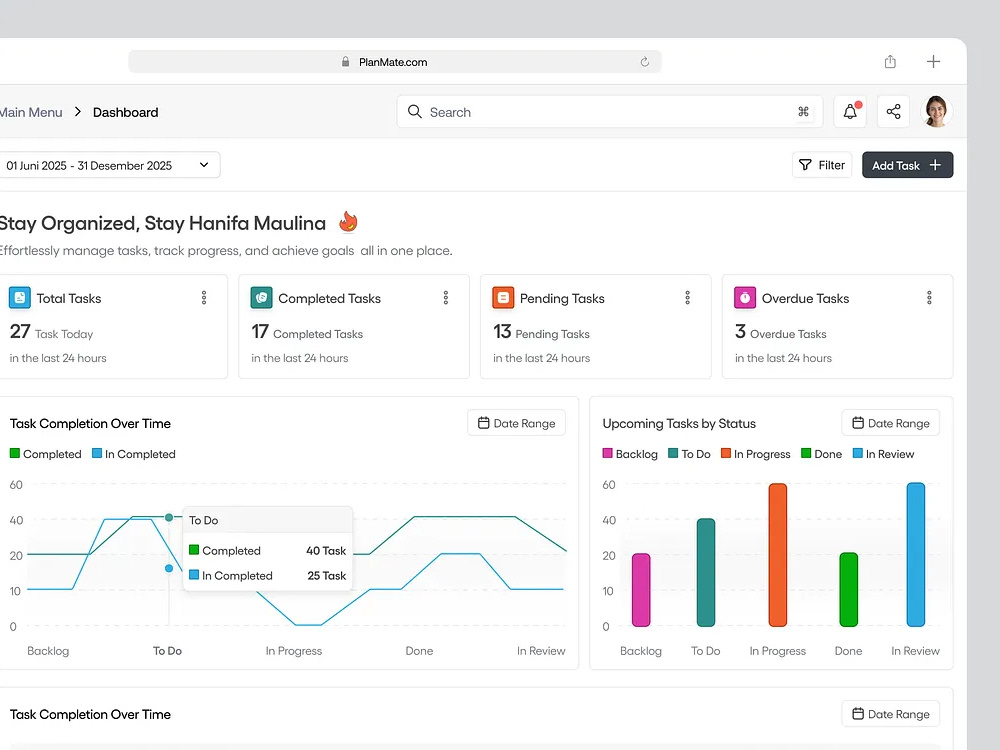Click the browser share/export icon
The width and height of the screenshot is (1000, 750).
click(890, 61)
